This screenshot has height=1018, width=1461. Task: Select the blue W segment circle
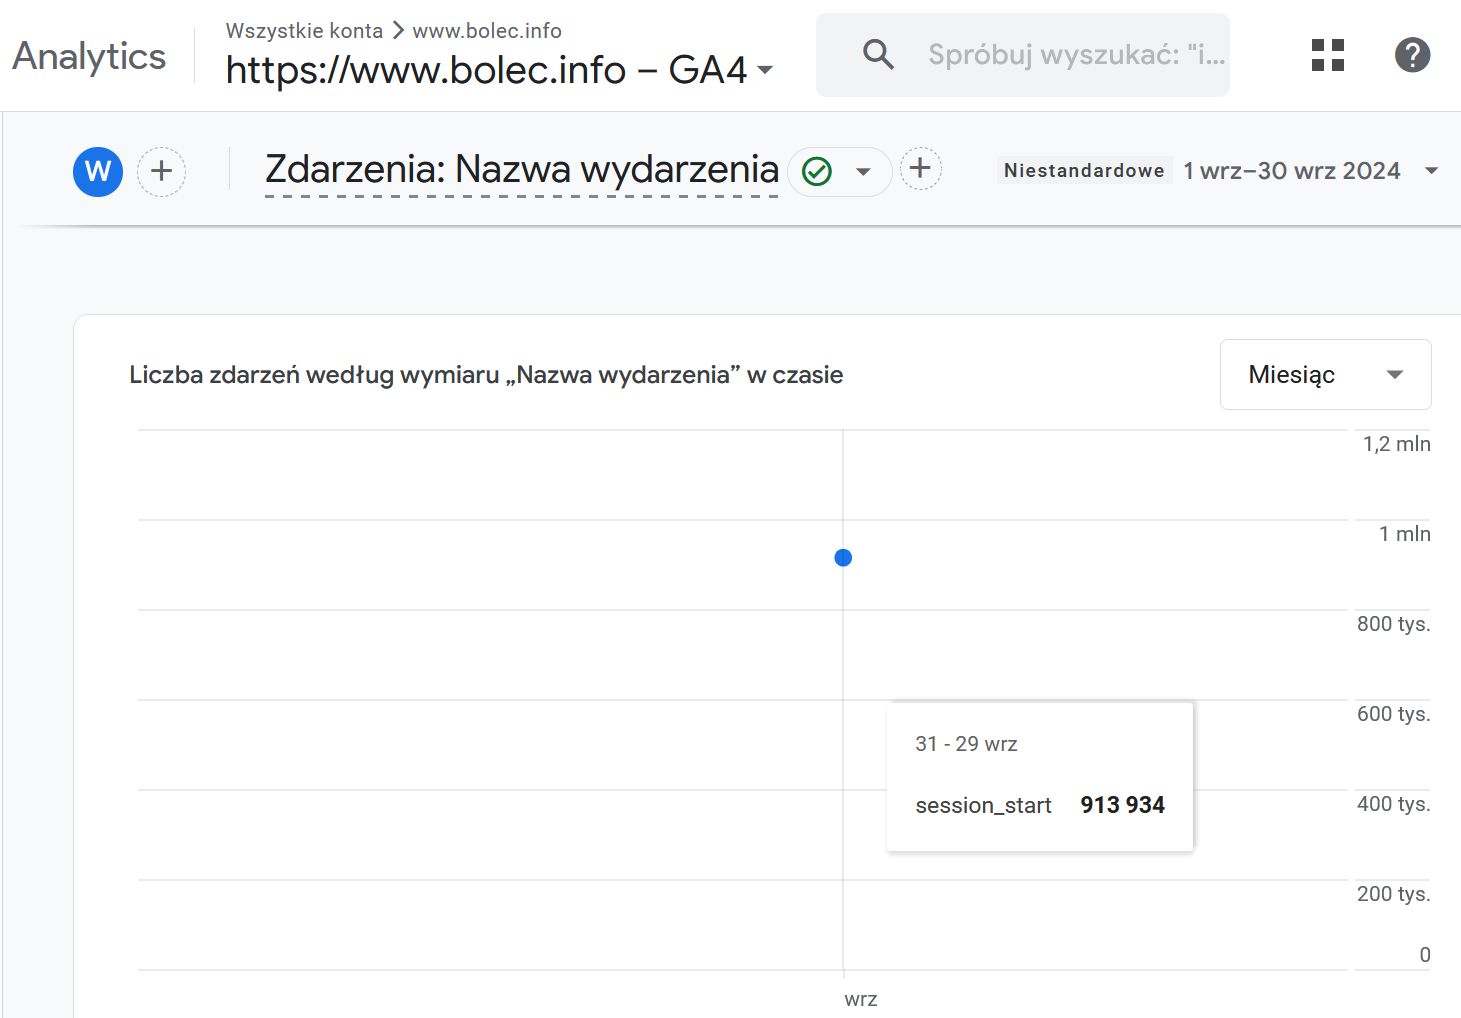98,172
